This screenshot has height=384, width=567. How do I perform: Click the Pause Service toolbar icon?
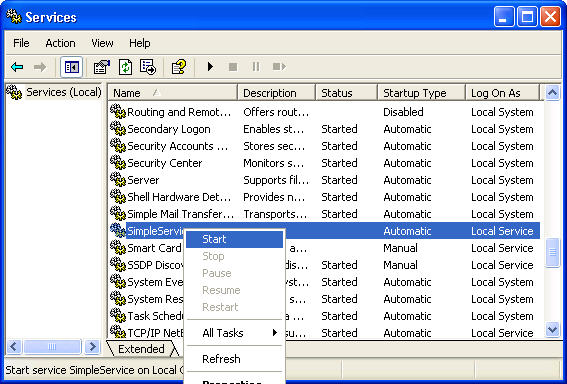[256, 67]
